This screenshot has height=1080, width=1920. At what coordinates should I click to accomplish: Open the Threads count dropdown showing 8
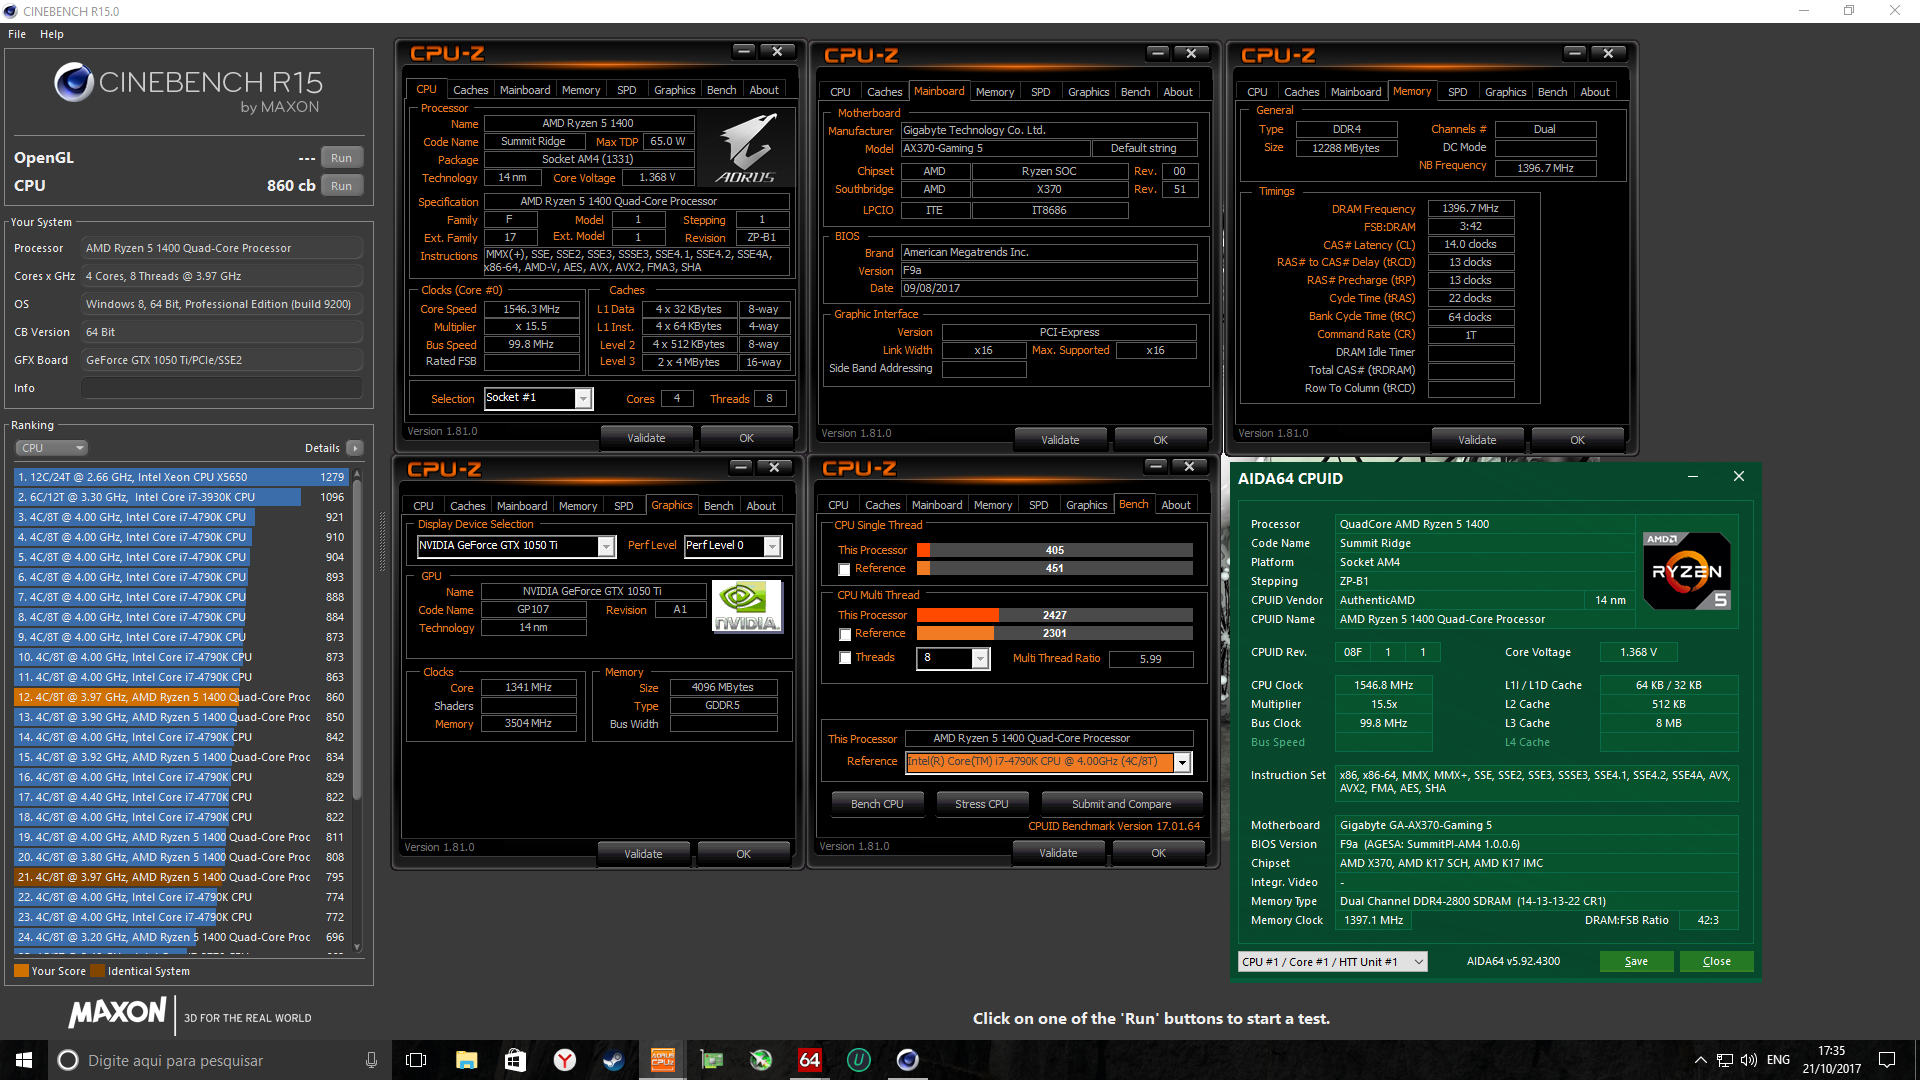click(980, 658)
